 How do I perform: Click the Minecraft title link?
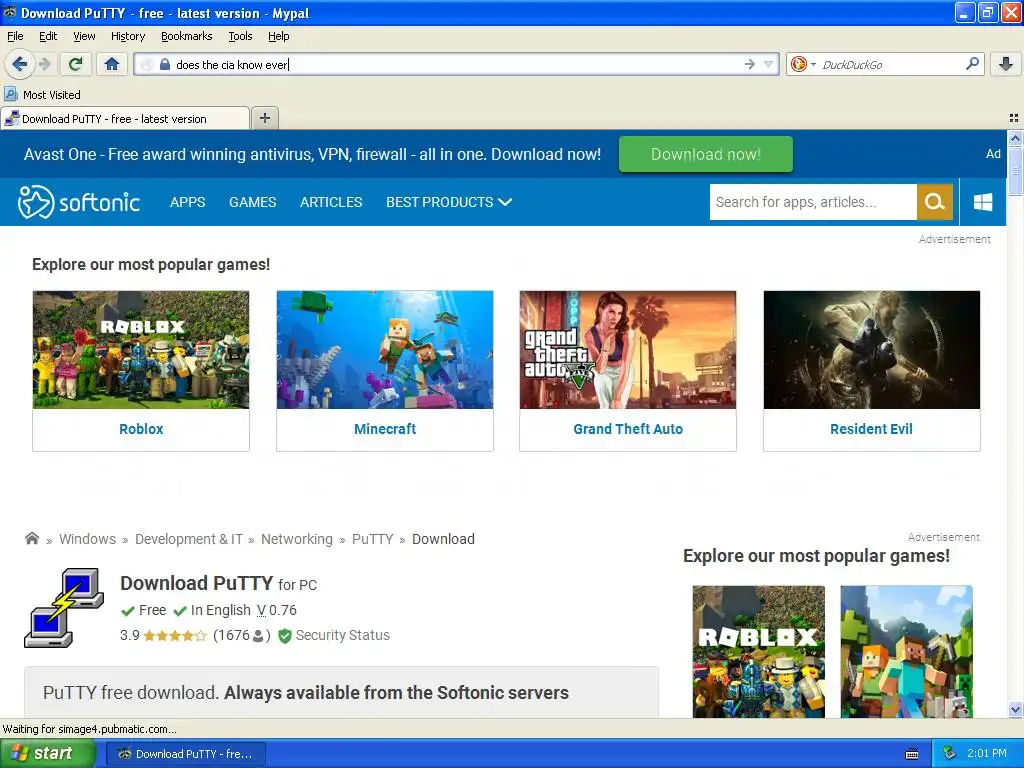coord(385,429)
